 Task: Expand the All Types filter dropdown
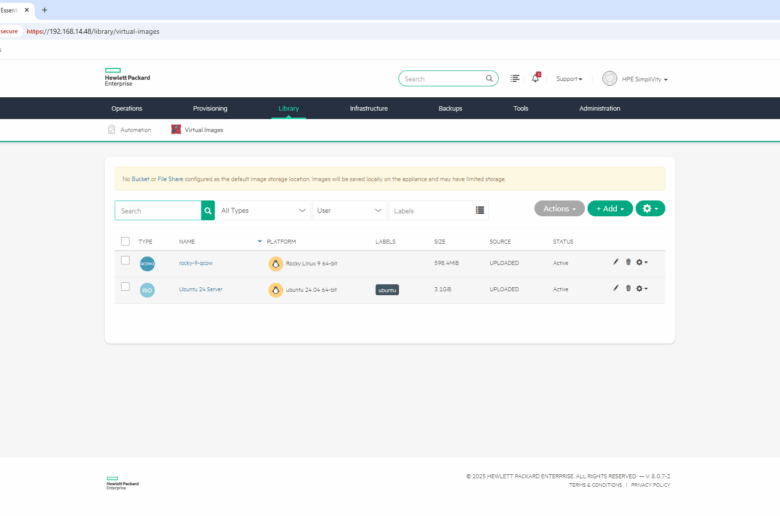[x=263, y=211]
